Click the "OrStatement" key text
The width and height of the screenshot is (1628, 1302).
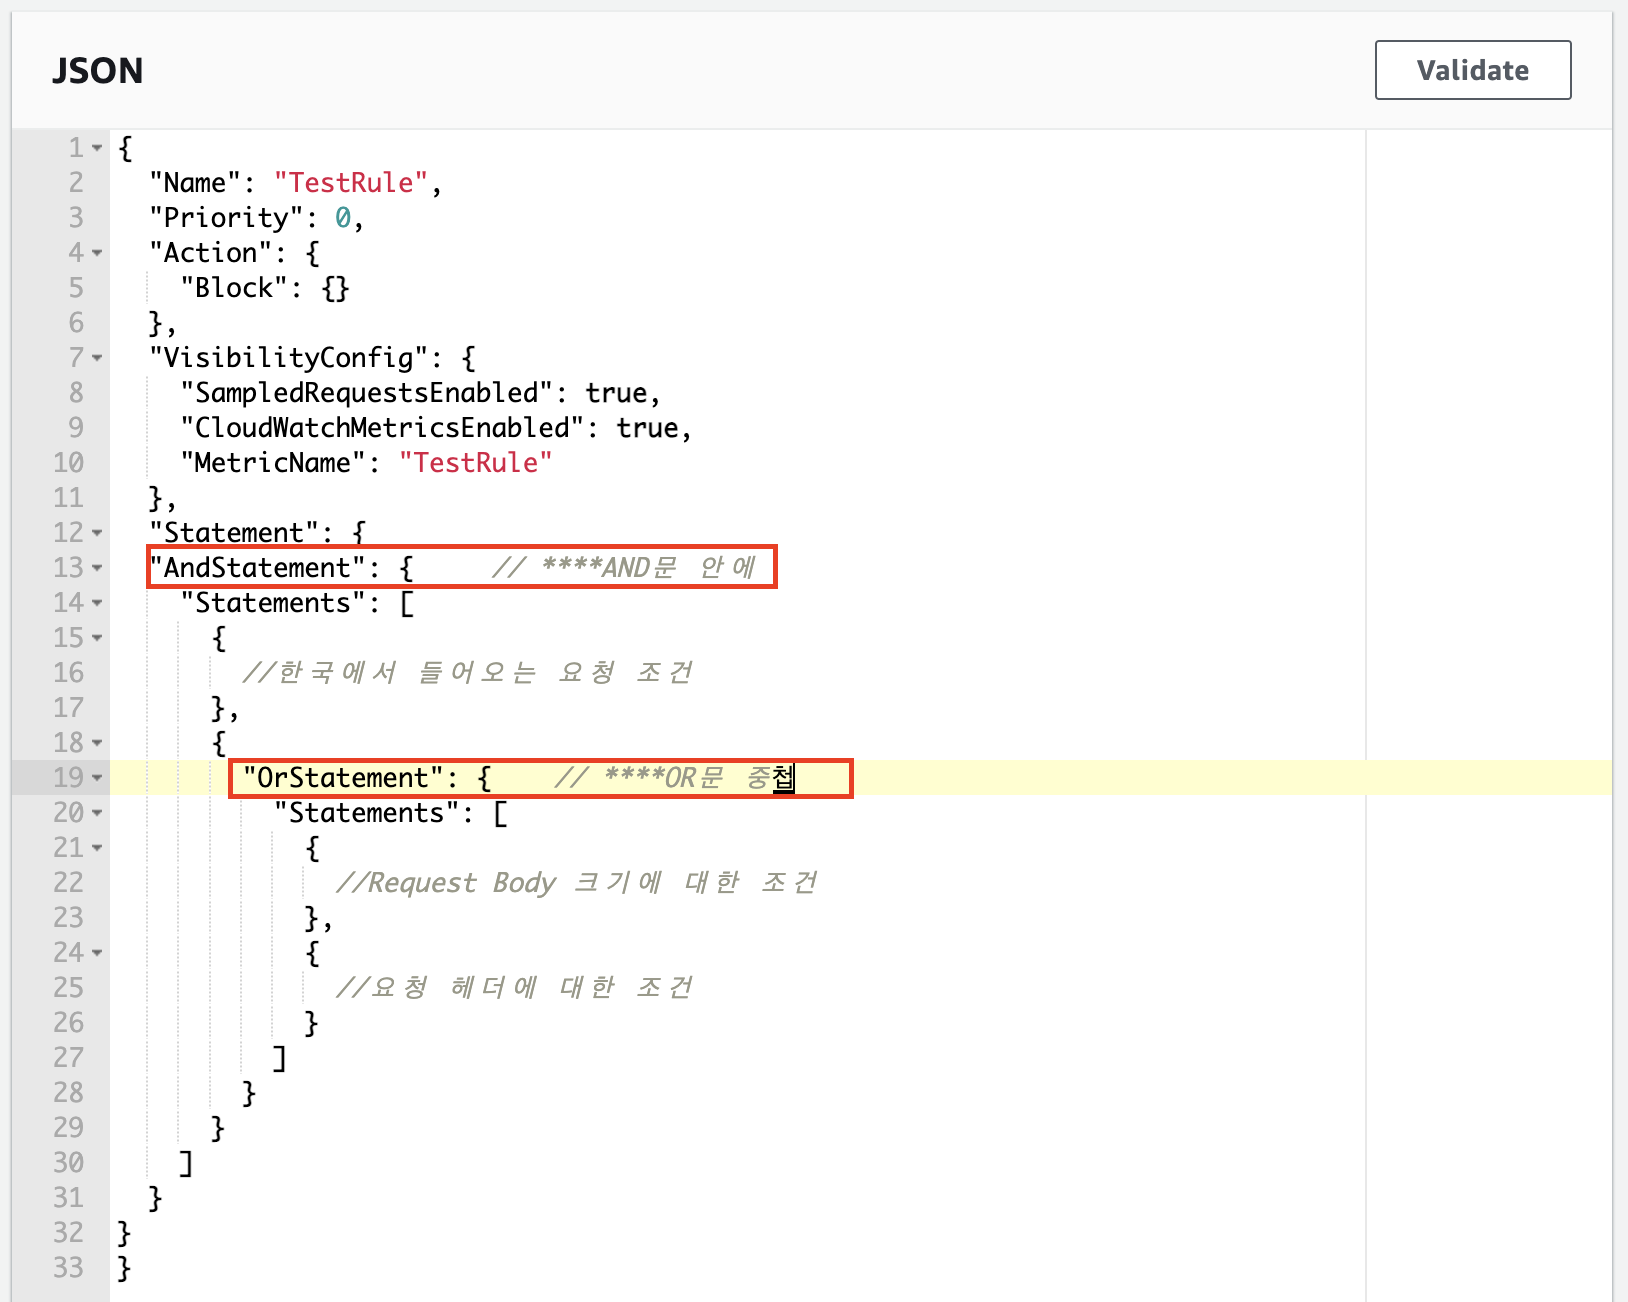pyautogui.click(x=343, y=778)
